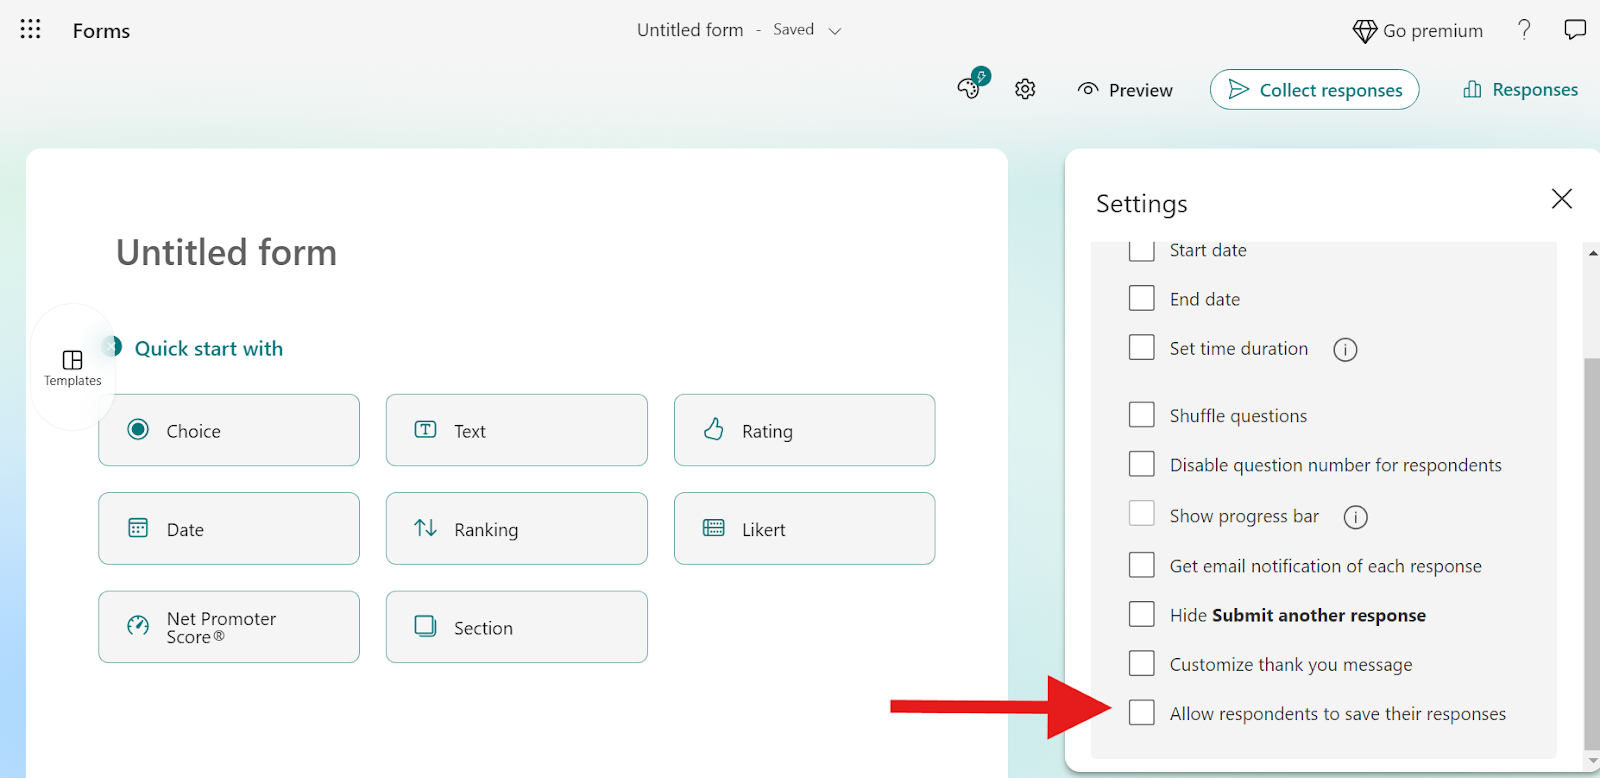
Task: Add a Rating question
Action: tap(805, 430)
